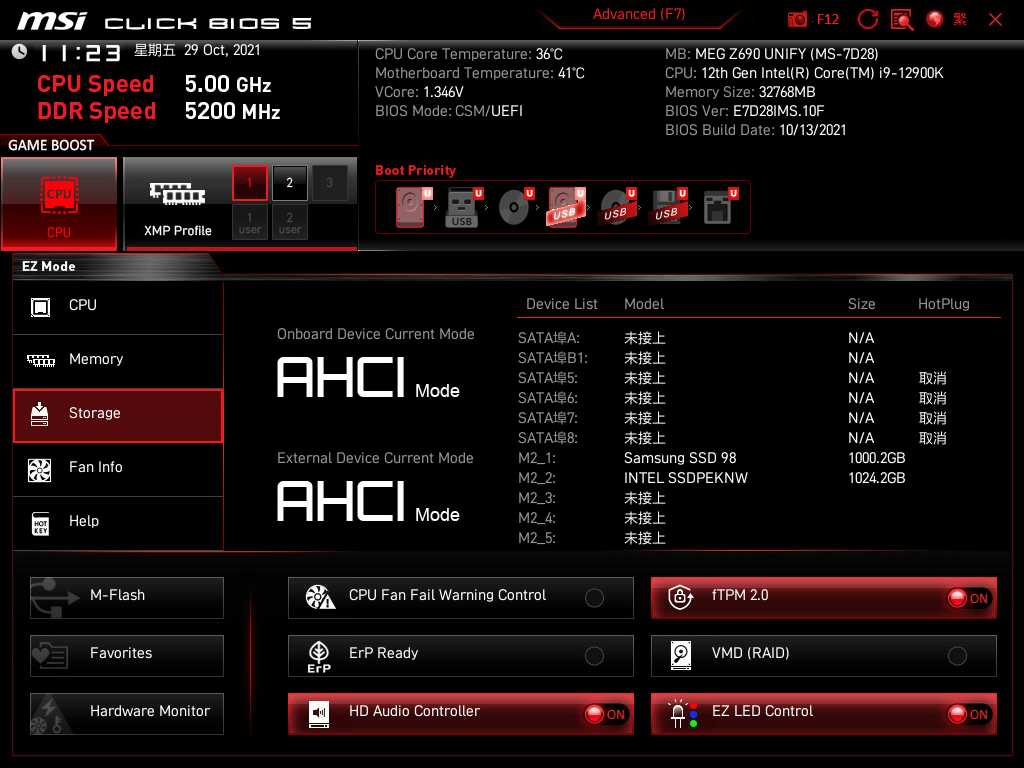1024x768 pixels.
Task: Click the system clock icon
Action: tap(20, 52)
